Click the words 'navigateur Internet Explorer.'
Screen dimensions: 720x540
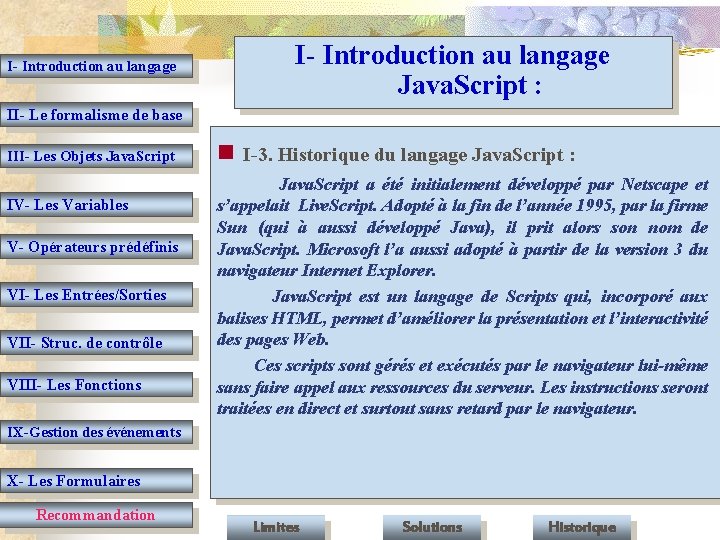[x=326, y=270]
